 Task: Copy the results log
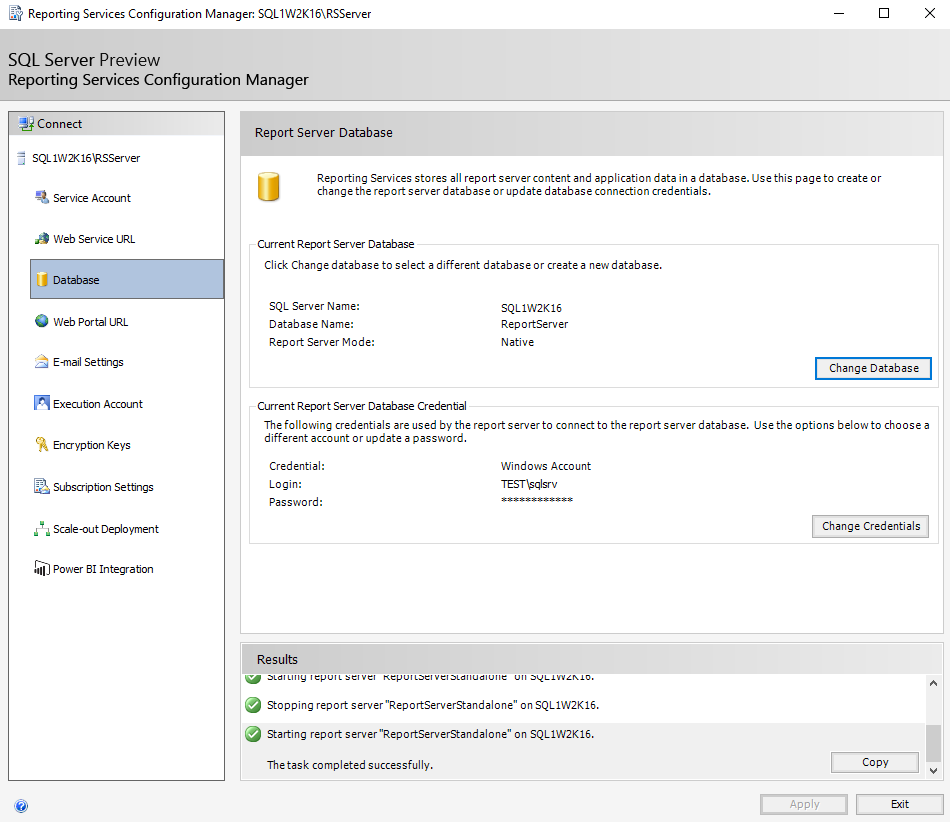tap(875, 762)
